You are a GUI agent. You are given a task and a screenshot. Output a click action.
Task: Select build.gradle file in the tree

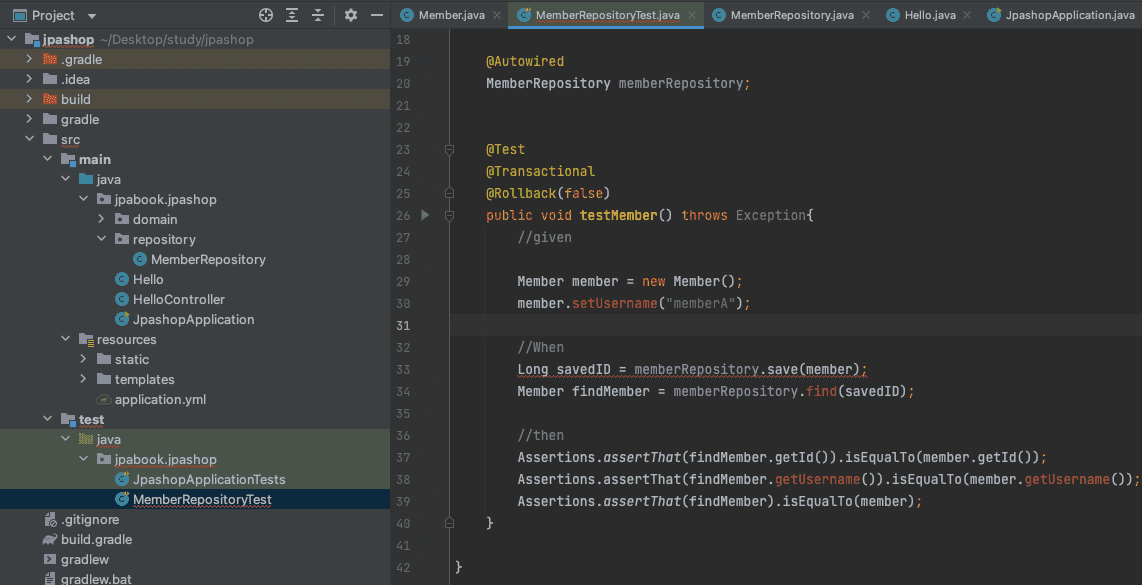click(96, 539)
